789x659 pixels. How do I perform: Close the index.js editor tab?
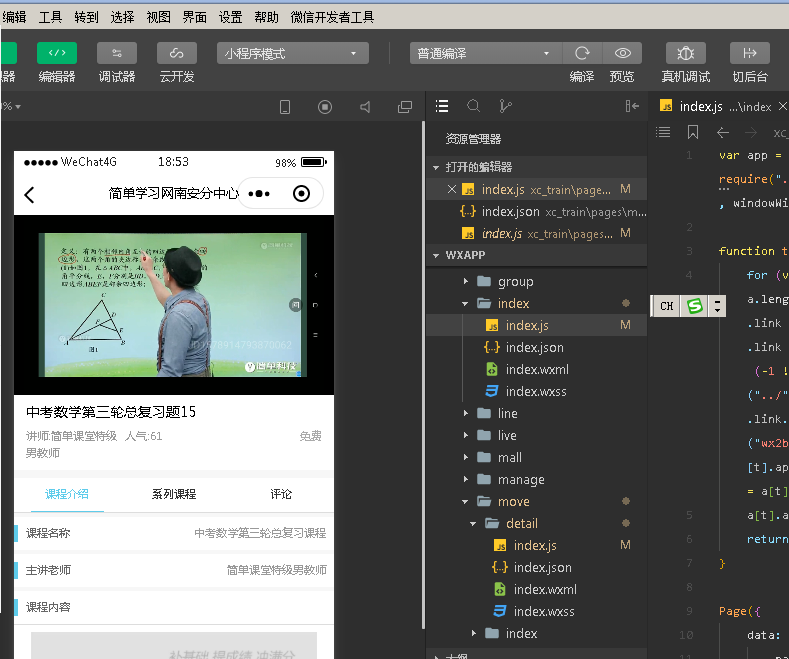coord(782,106)
